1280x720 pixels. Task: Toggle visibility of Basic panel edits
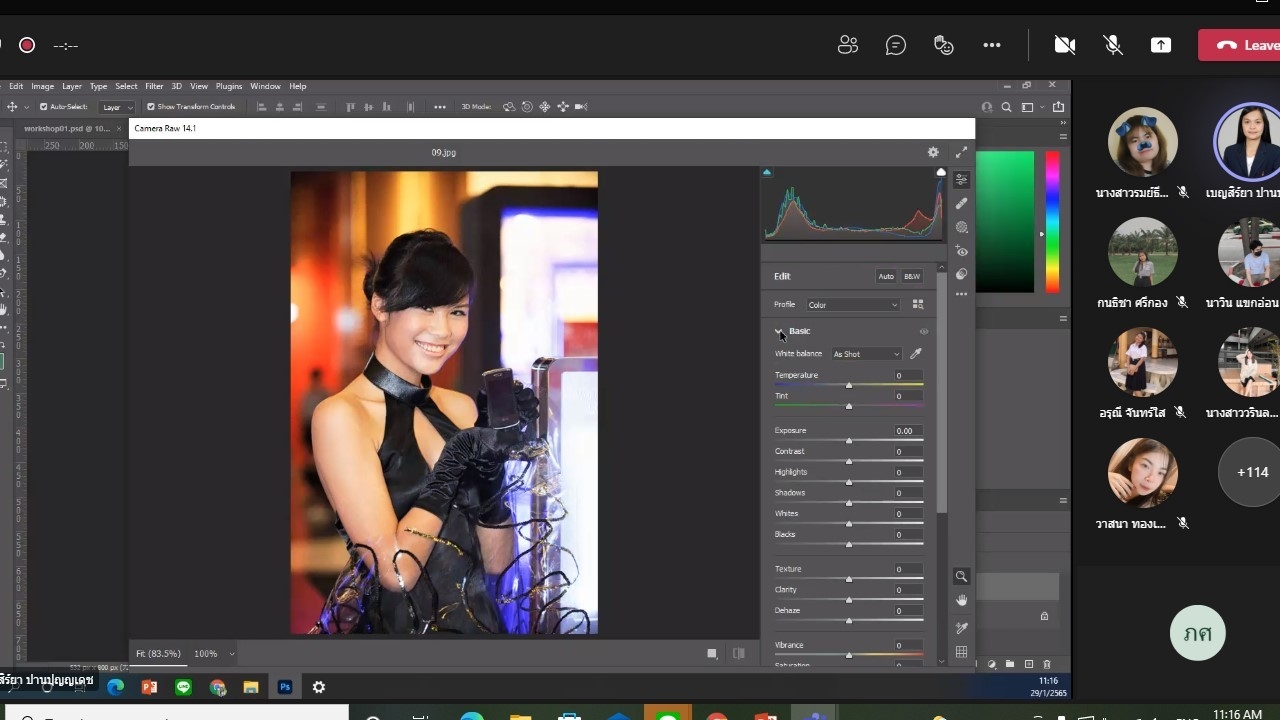click(924, 331)
